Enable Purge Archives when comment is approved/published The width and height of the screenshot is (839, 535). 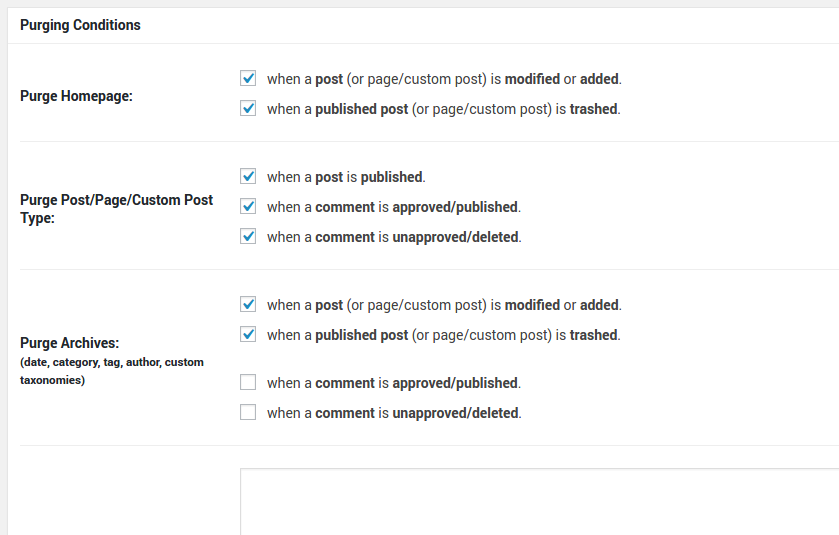(x=248, y=382)
